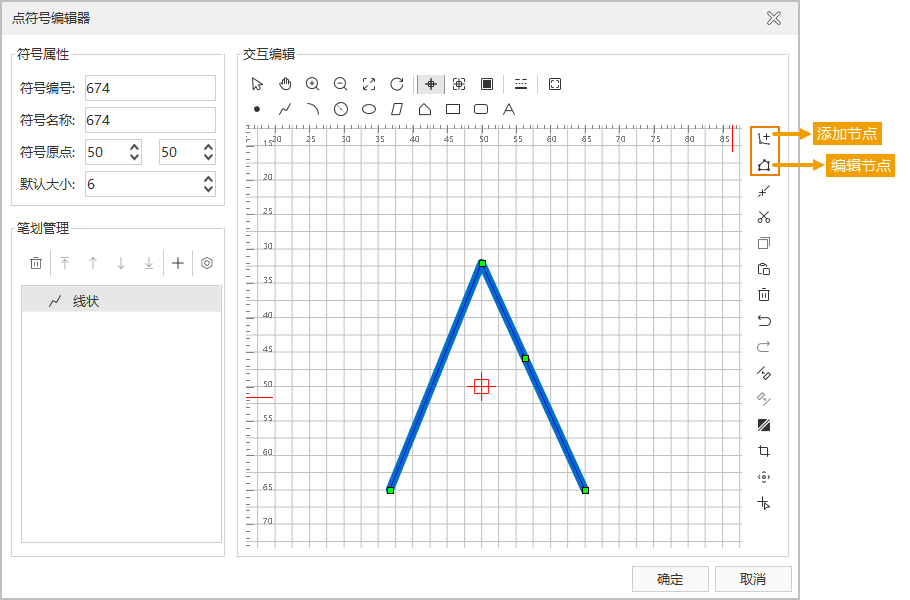Copy the selected stroke
This screenshot has width=910, height=600.
pos(764,243)
